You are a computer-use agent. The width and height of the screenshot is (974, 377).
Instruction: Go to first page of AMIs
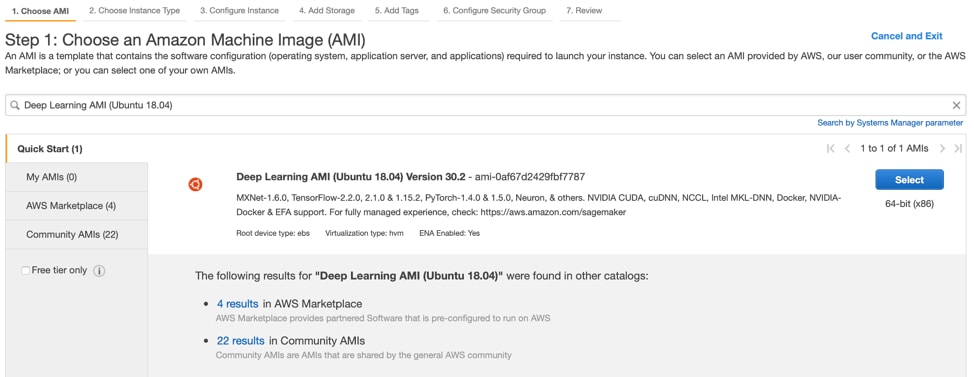pyautogui.click(x=831, y=148)
